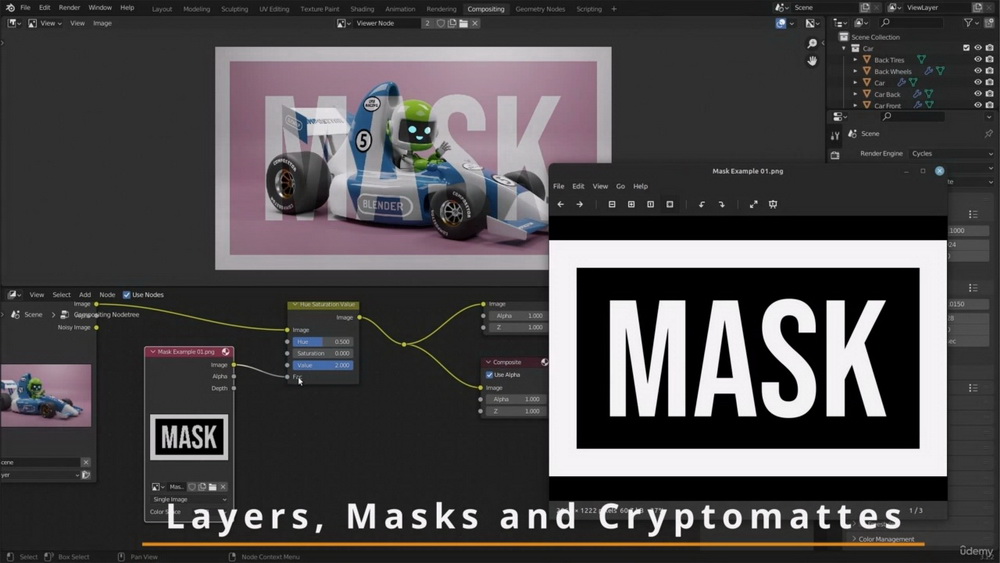Click modifier wrench icon on the Car Back row
Image resolution: width=1000 pixels, height=563 pixels.
click(917, 94)
